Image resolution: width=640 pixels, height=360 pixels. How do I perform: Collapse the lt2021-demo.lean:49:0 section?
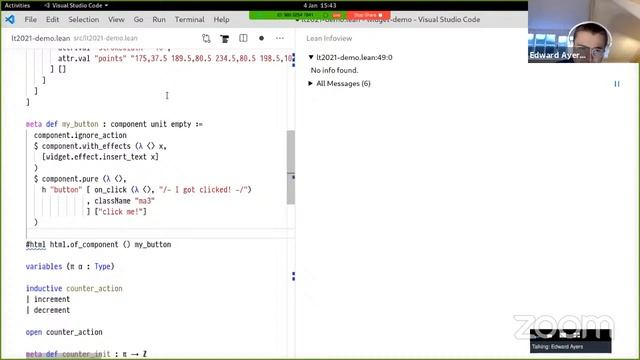(311, 57)
